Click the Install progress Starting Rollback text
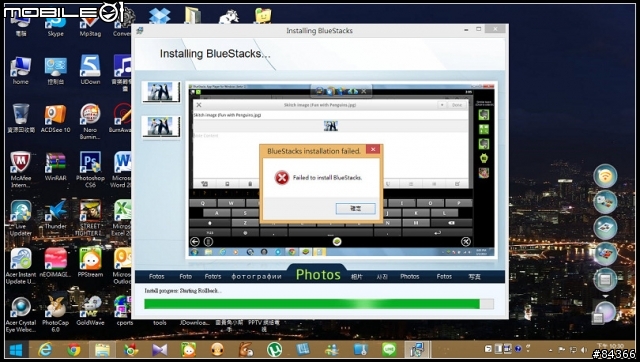 (x=183, y=291)
